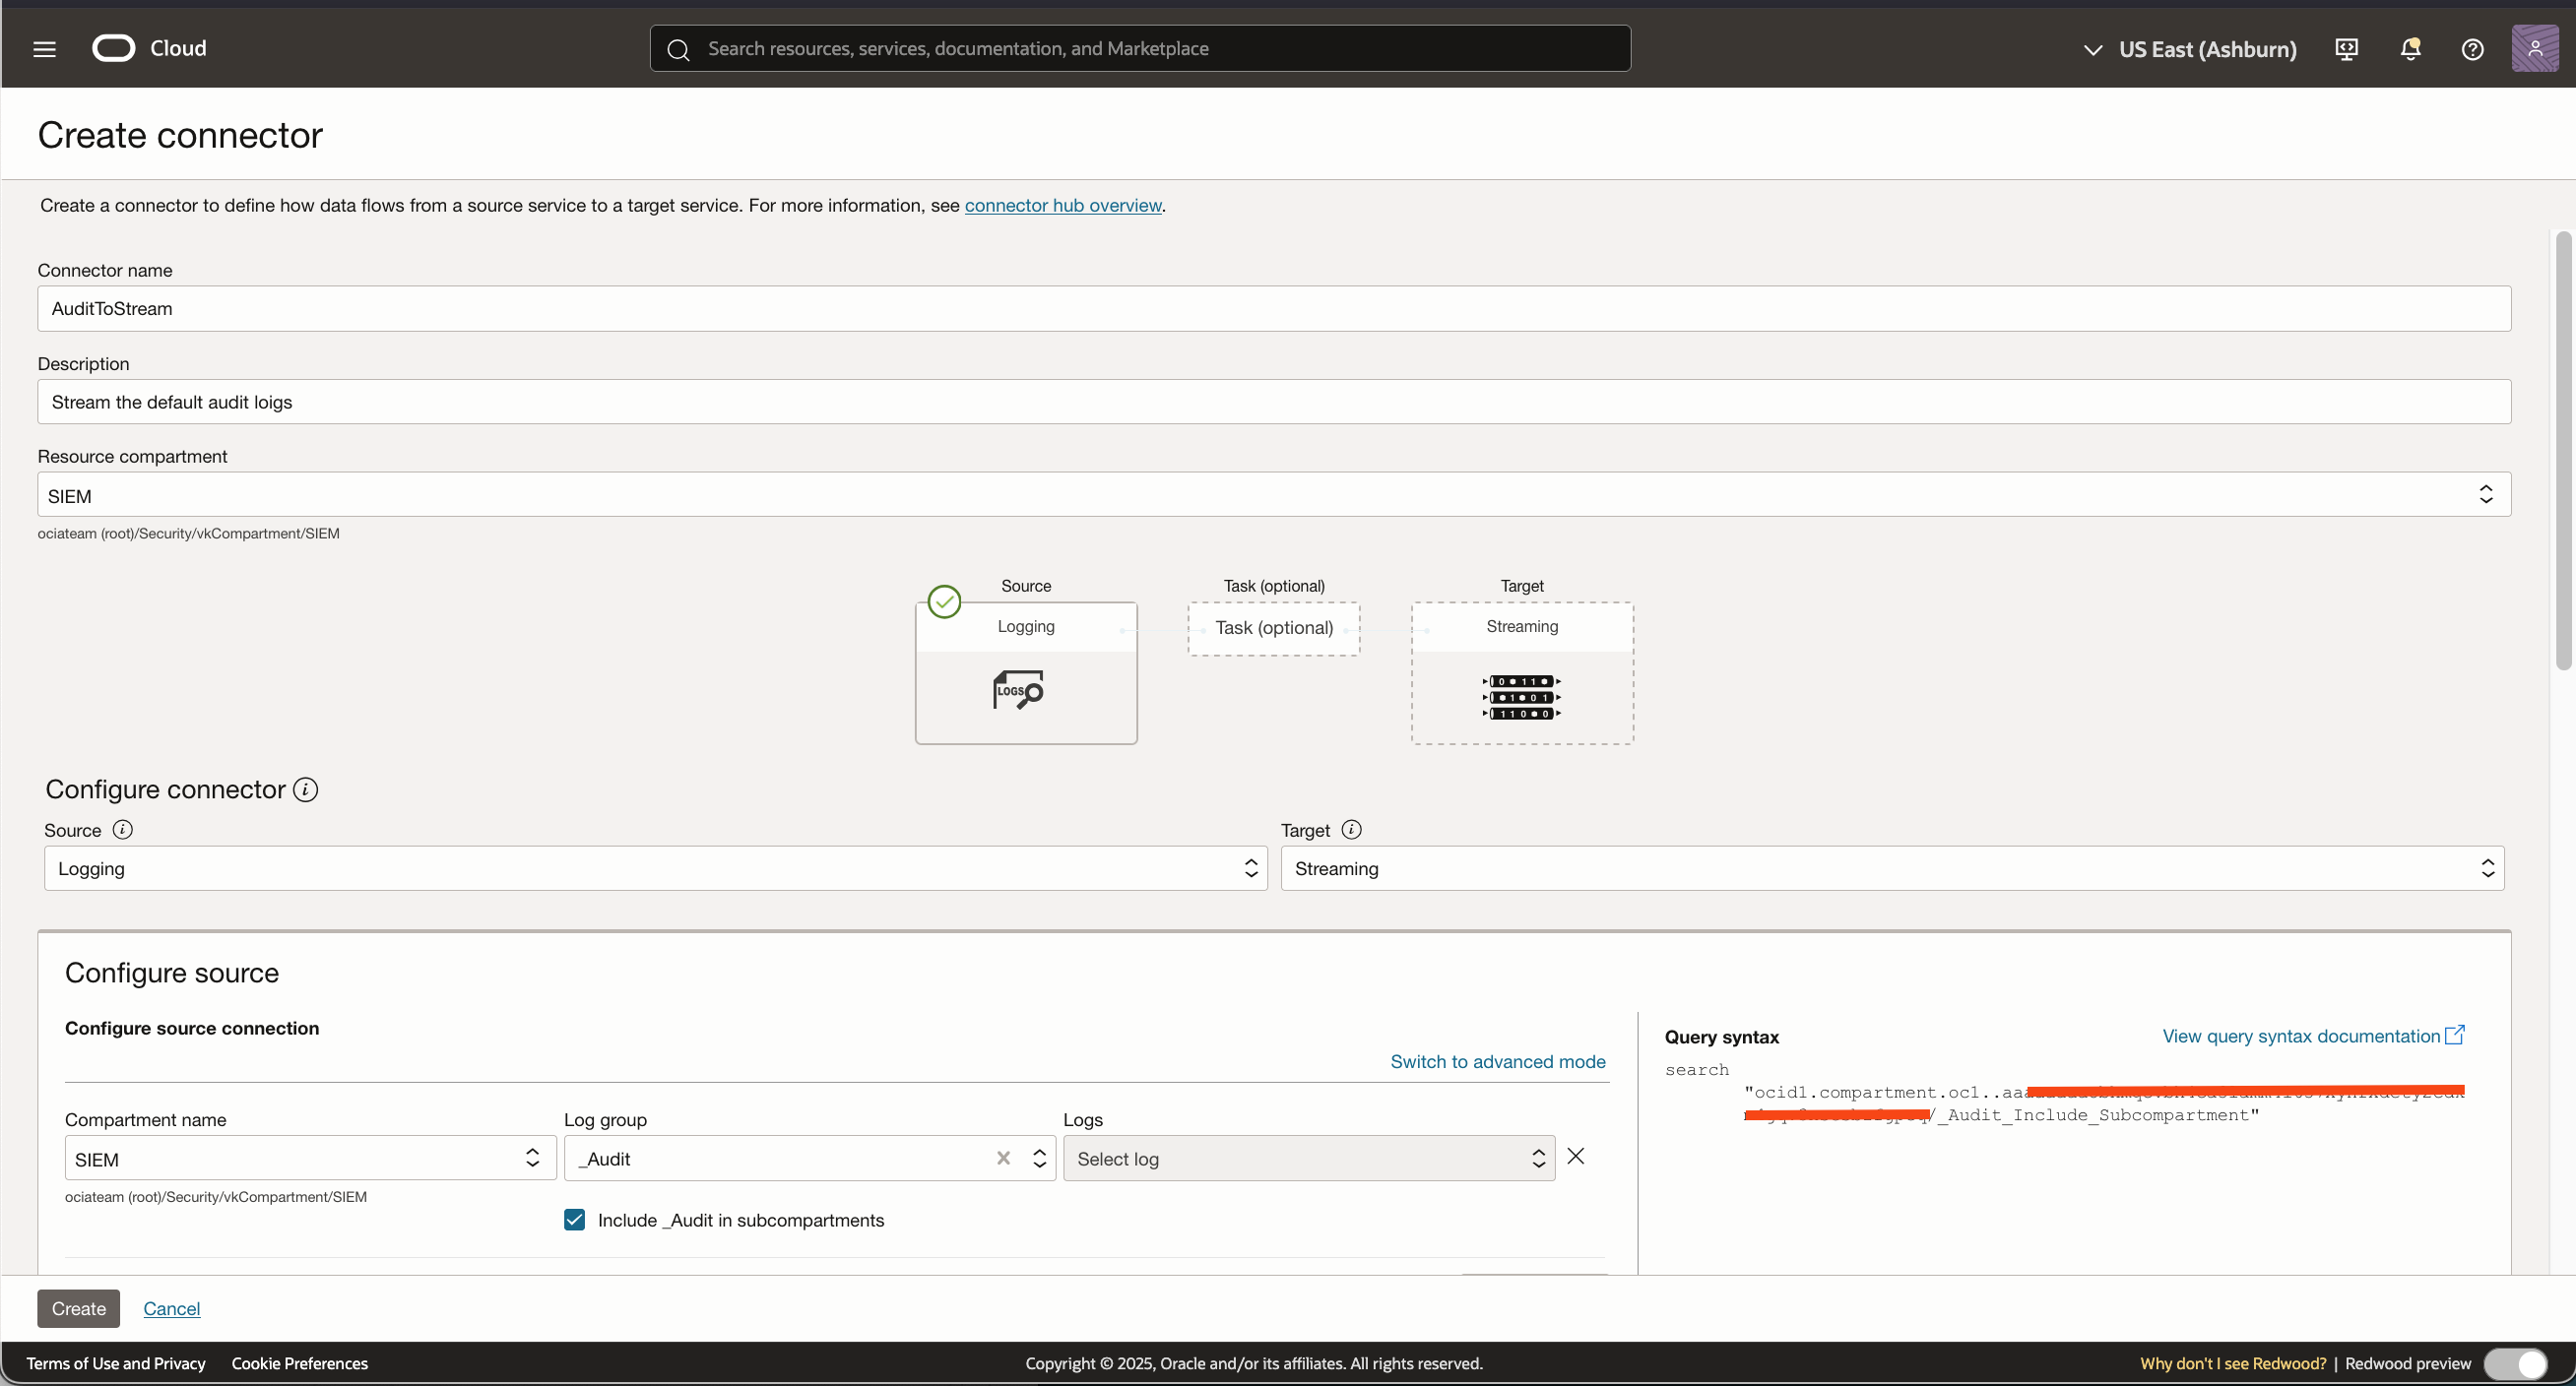Show Configure connector info tooltip icon
The height and width of the screenshot is (1386, 2576).
(x=306, y=790)
